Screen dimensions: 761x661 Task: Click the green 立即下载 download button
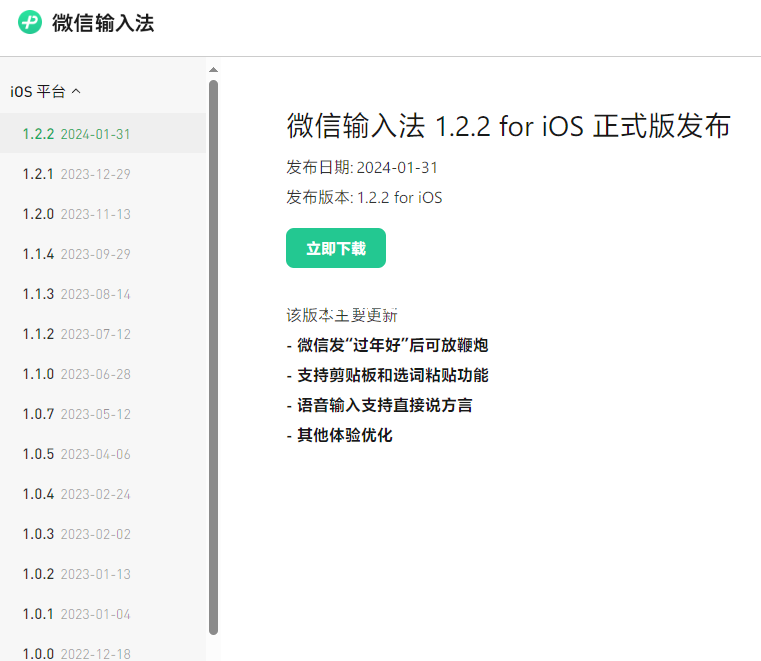[336, 248]
